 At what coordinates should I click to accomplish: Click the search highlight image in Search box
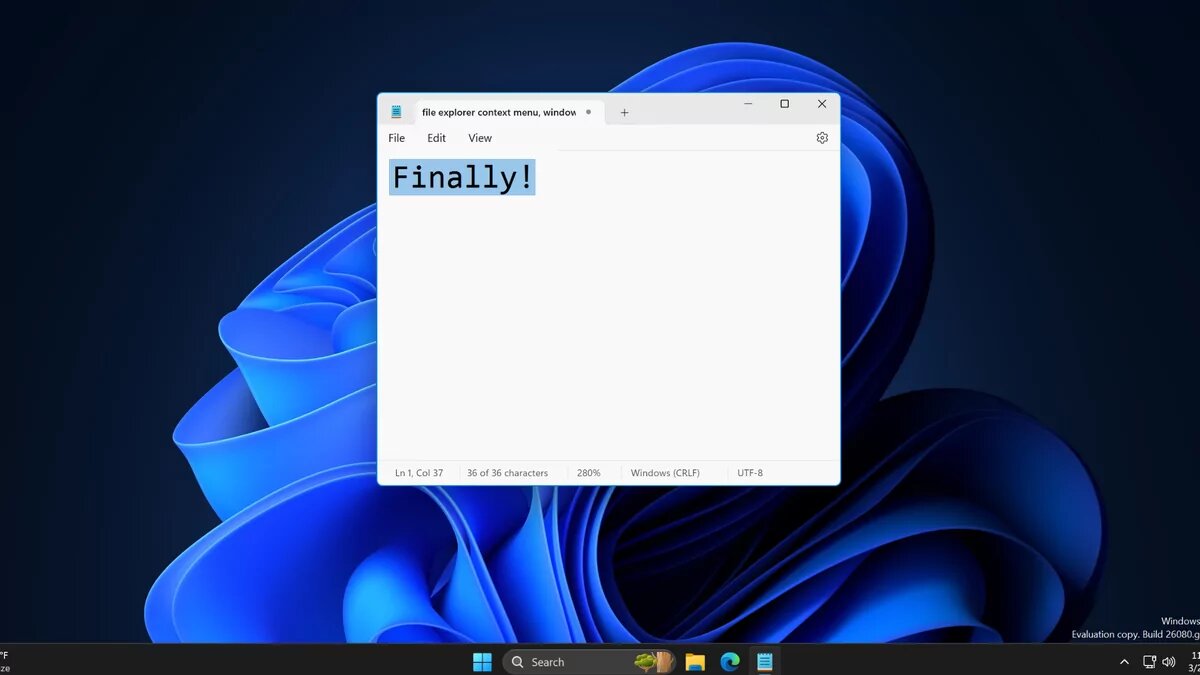pos(654,662)
